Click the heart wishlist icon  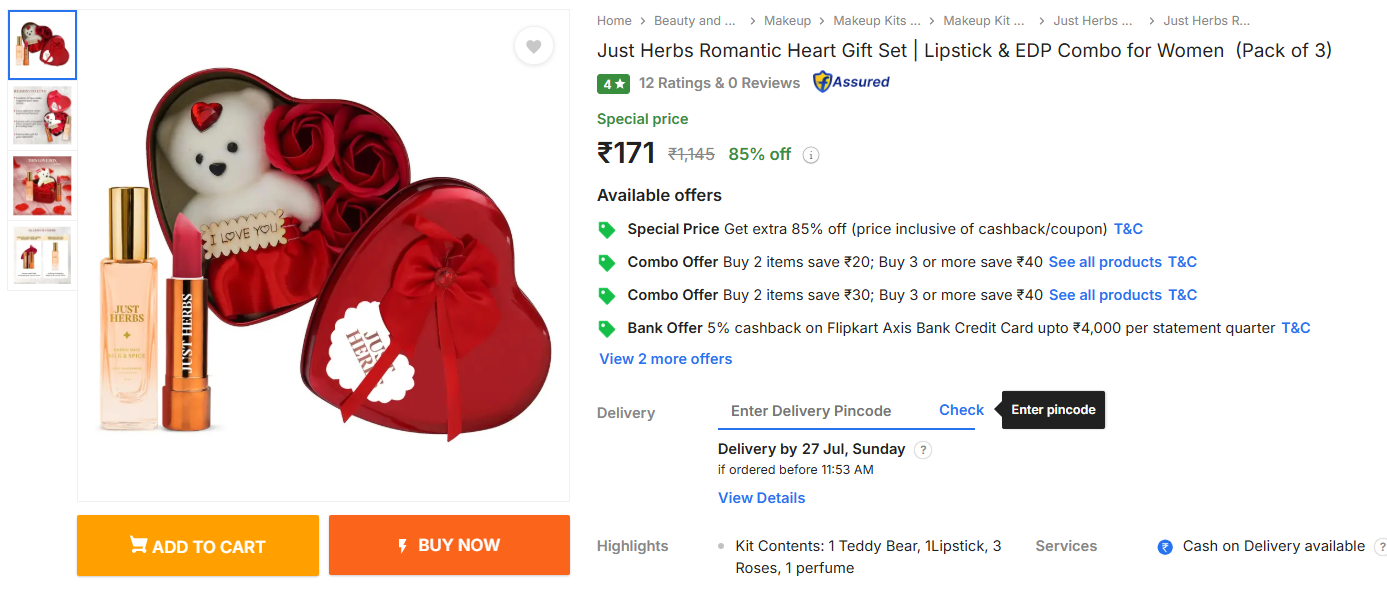pyautogui.click(x=534, y=46)
